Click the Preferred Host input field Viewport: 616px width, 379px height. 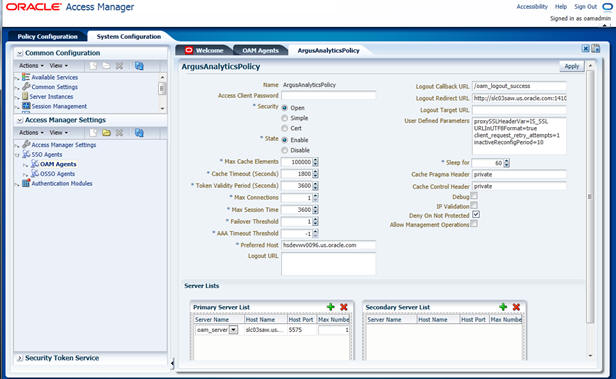(328, 245)
